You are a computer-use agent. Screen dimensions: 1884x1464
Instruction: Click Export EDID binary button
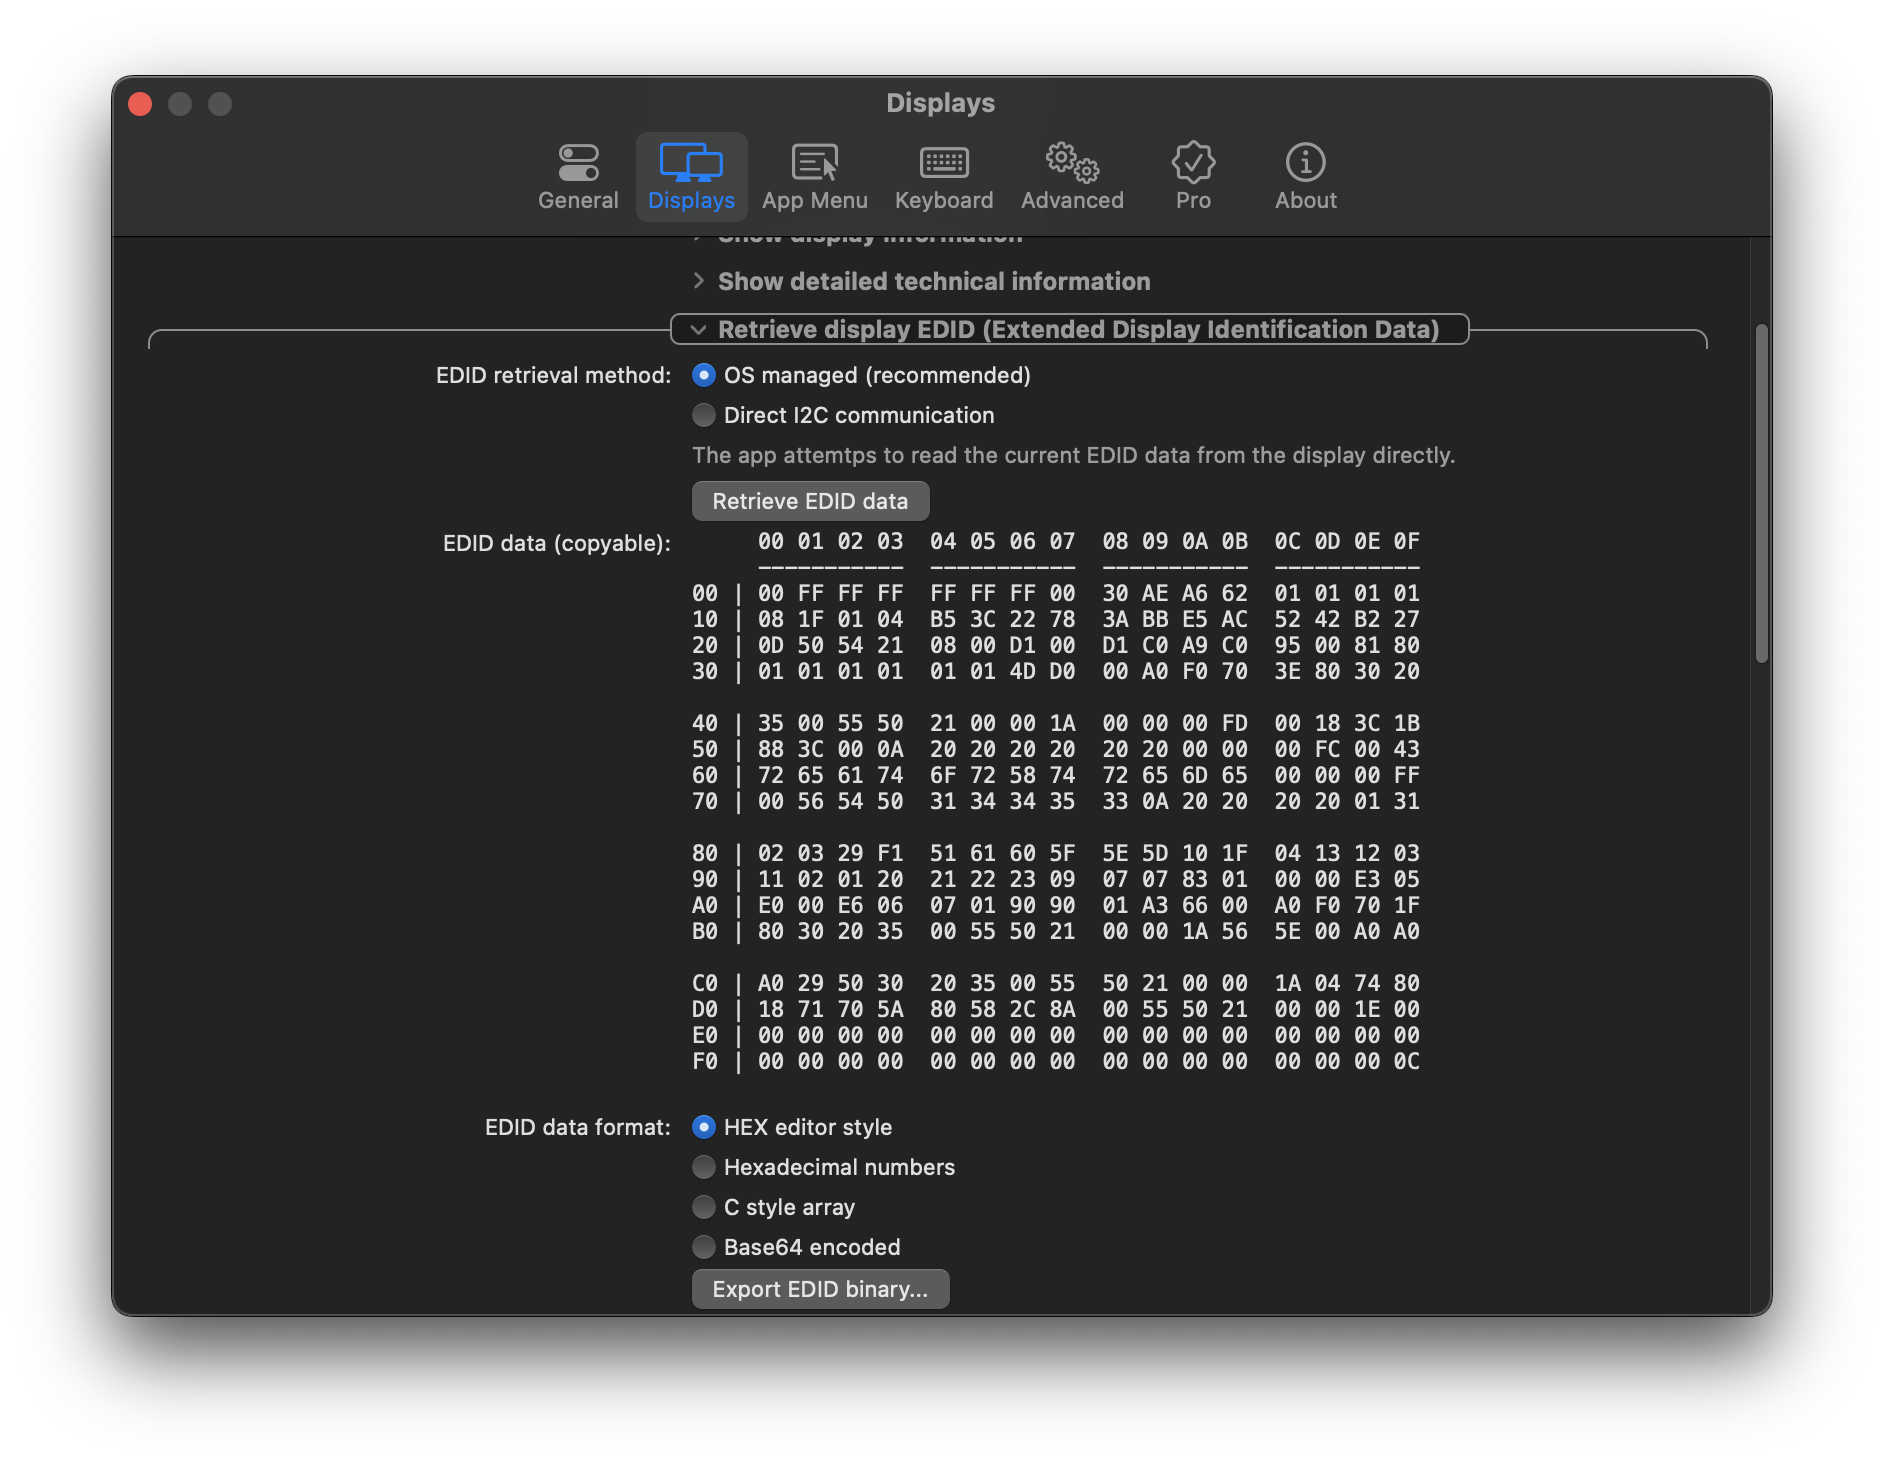820,1289
